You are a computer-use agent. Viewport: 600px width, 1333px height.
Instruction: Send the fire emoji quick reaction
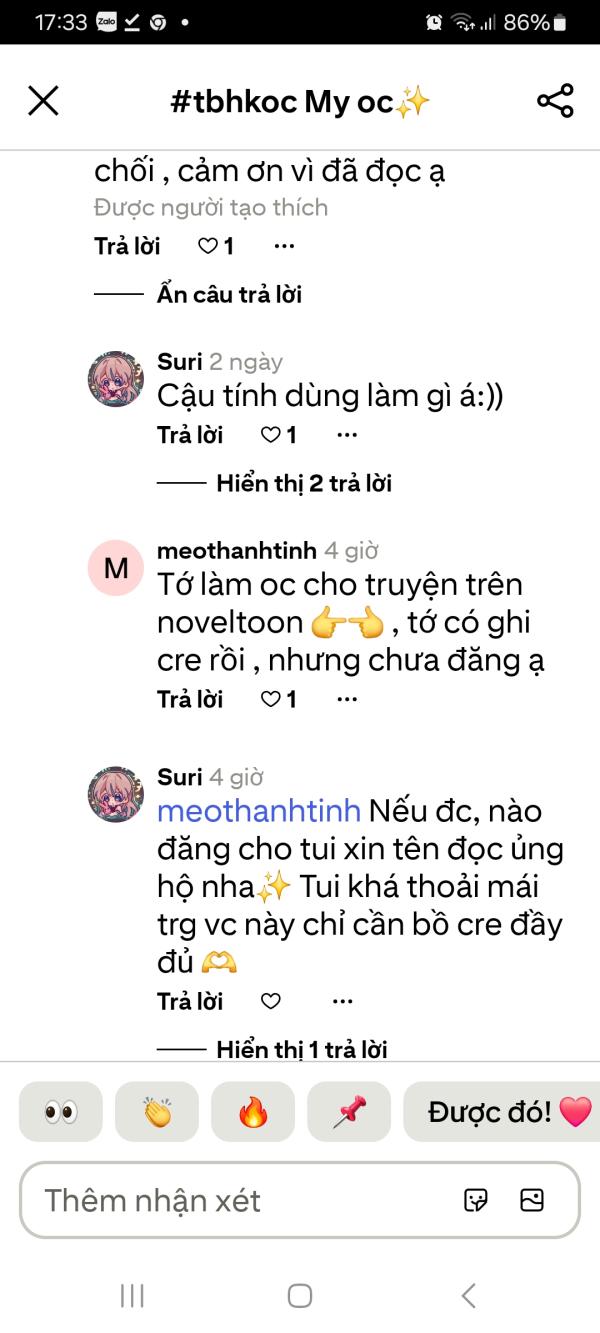click(253, 1112)
